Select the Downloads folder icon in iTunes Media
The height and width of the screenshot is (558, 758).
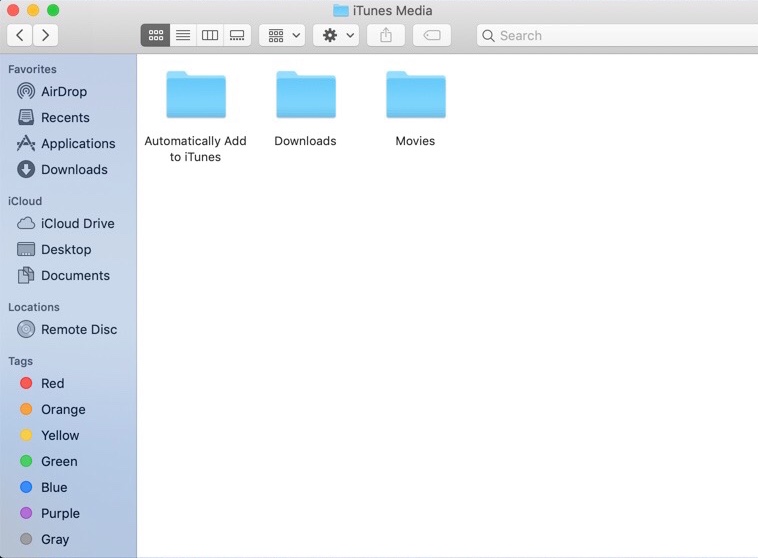(306, 95)
